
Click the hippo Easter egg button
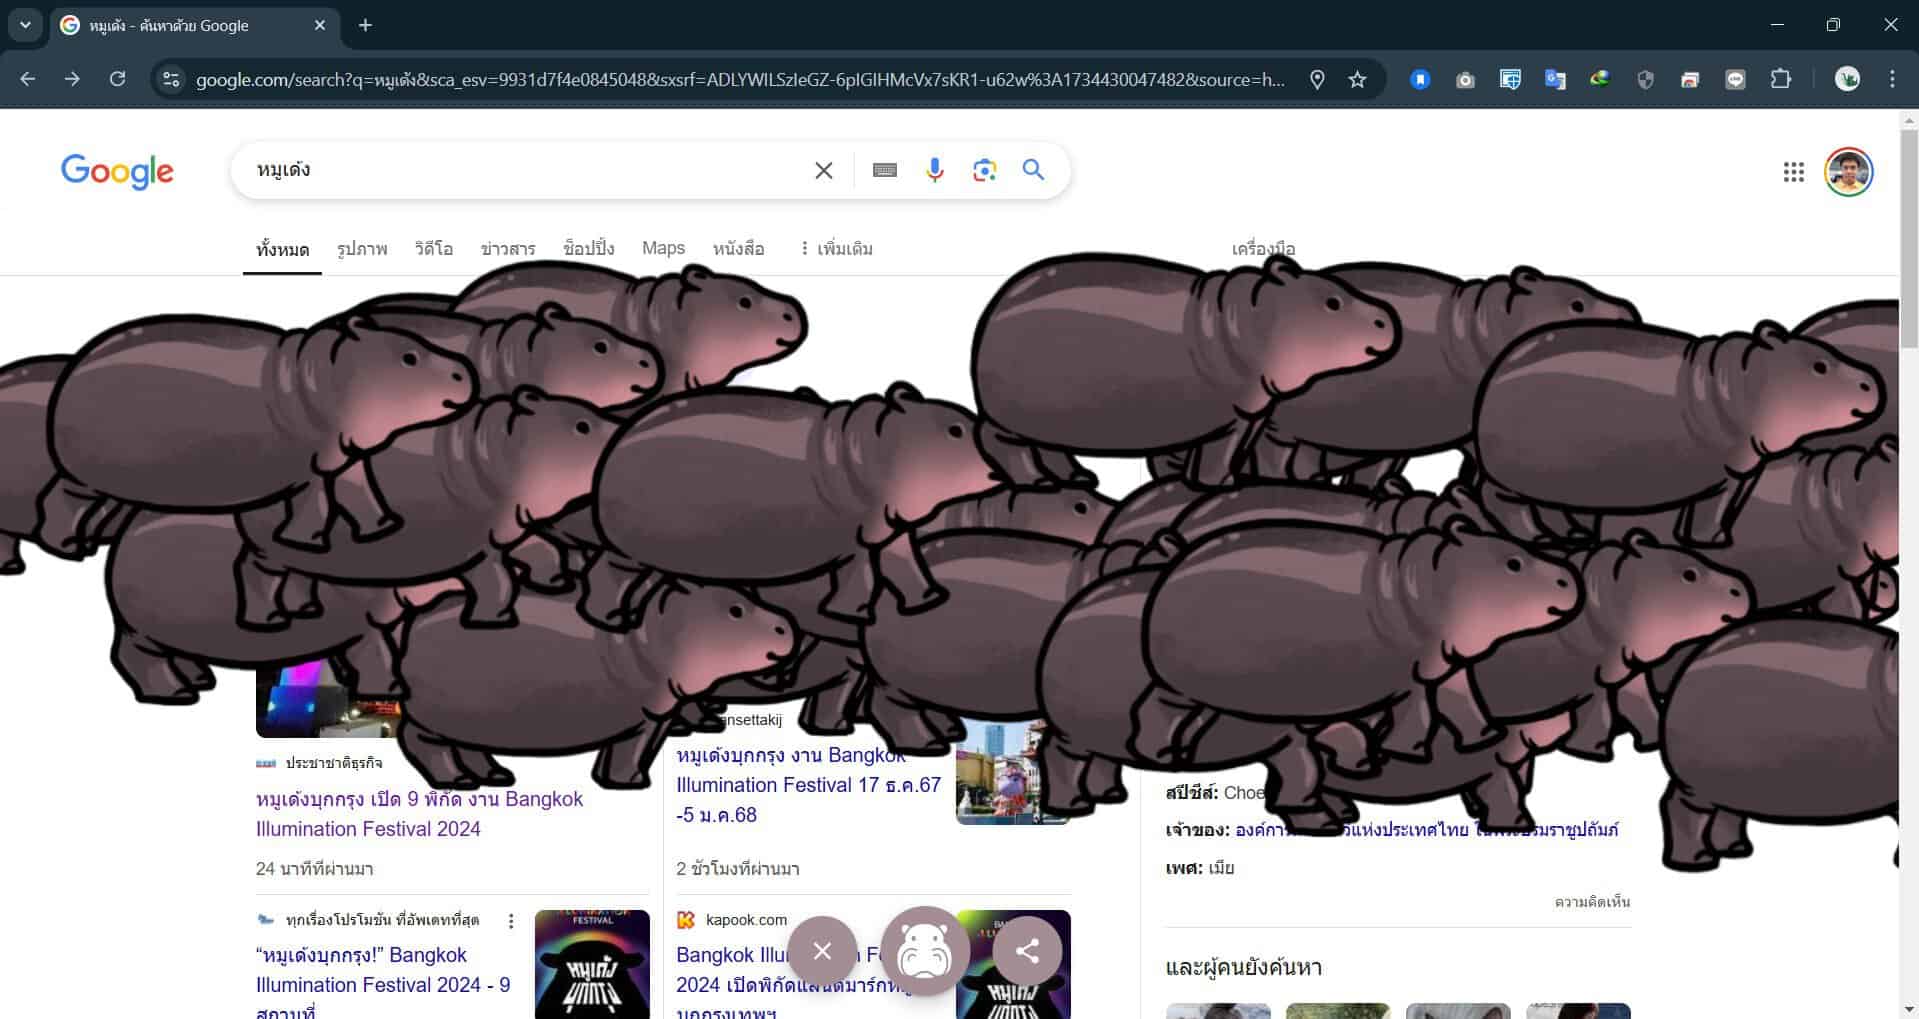[924, 950]
